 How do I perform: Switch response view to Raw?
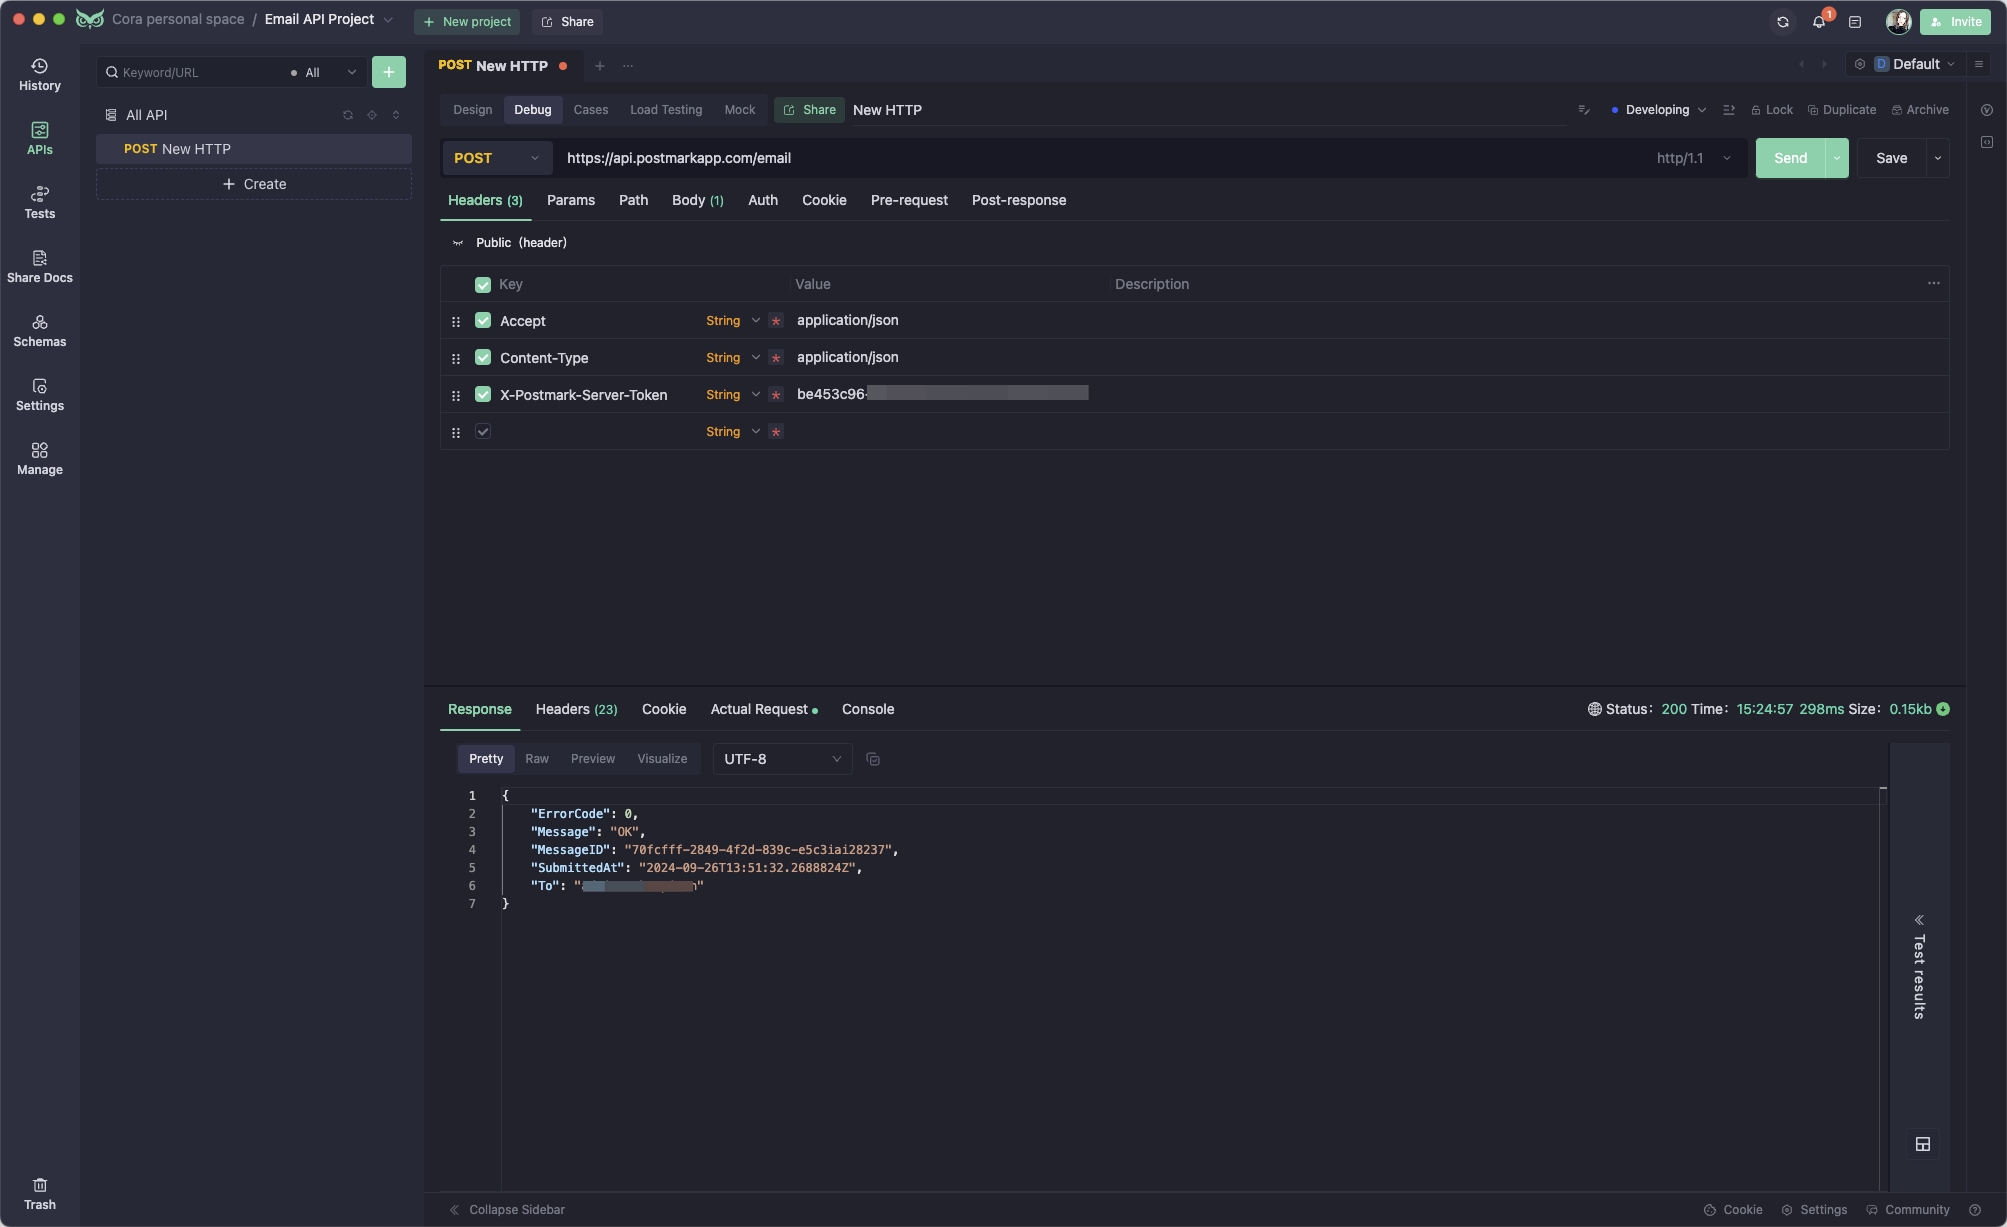(x=537, y=759)
